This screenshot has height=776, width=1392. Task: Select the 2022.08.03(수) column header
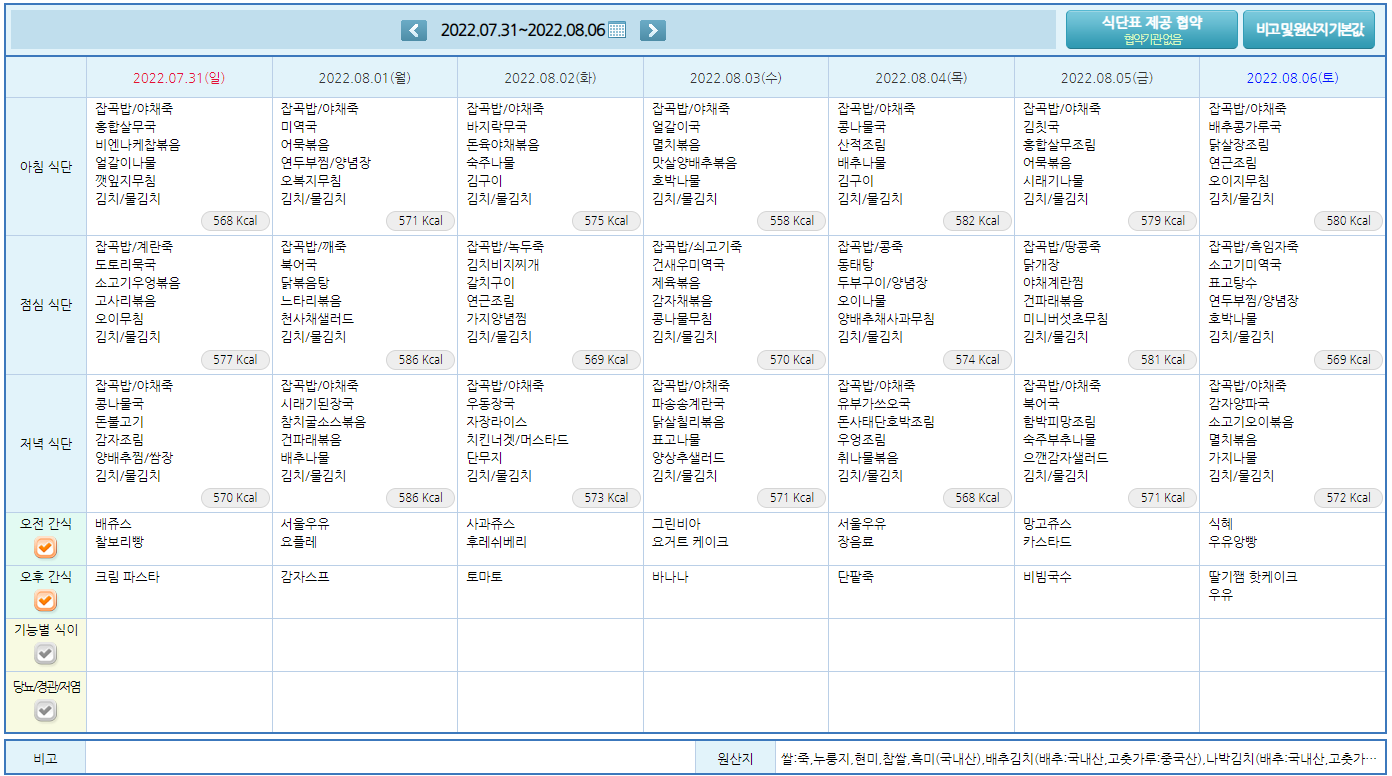click(x=736, y=77)
